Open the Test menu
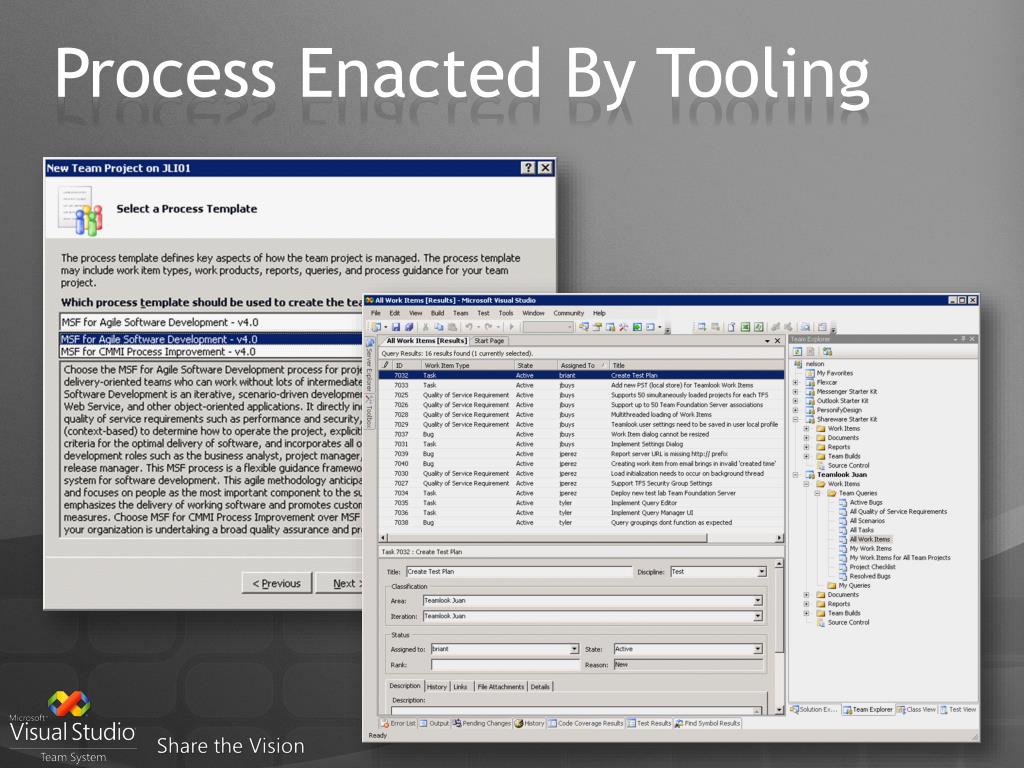The image size is (1024, 768). [x=483, y=313]
